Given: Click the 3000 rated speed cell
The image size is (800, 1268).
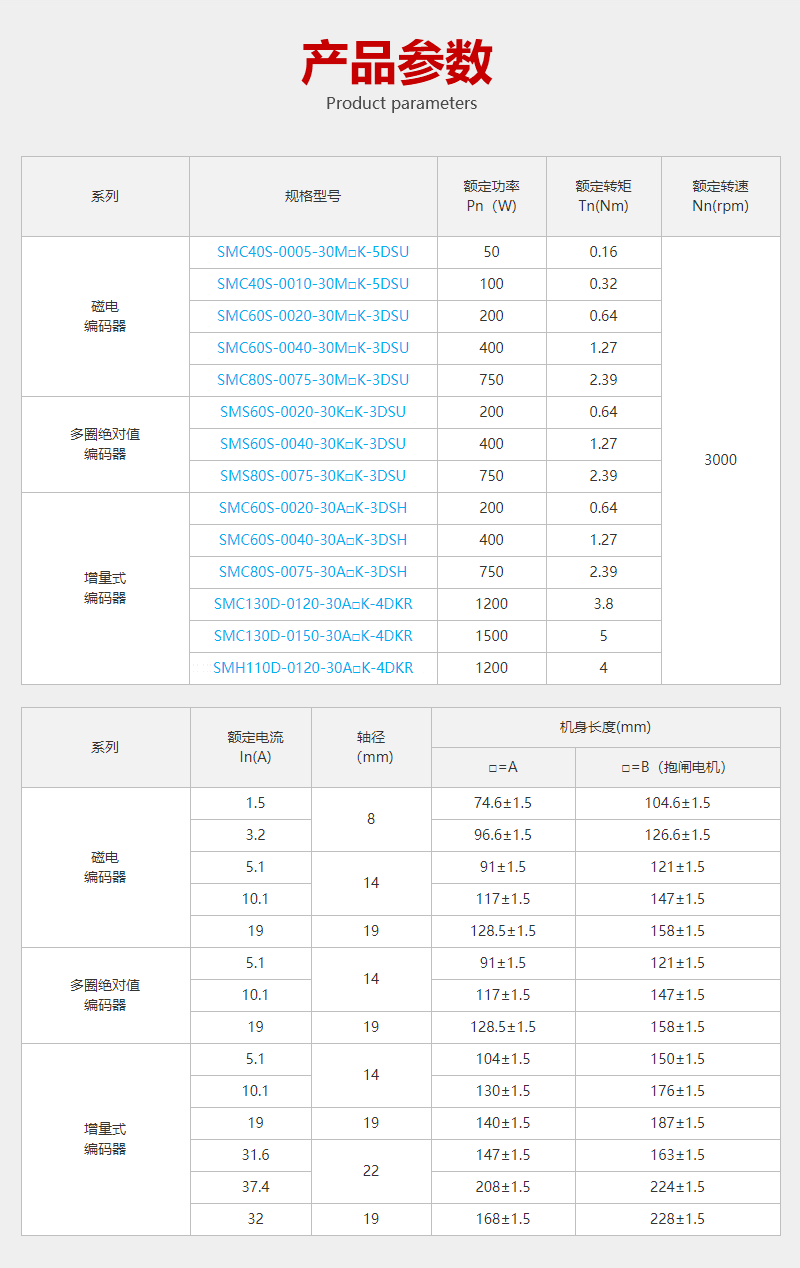Looking at the screenshot, I should (x=720, y=460).
